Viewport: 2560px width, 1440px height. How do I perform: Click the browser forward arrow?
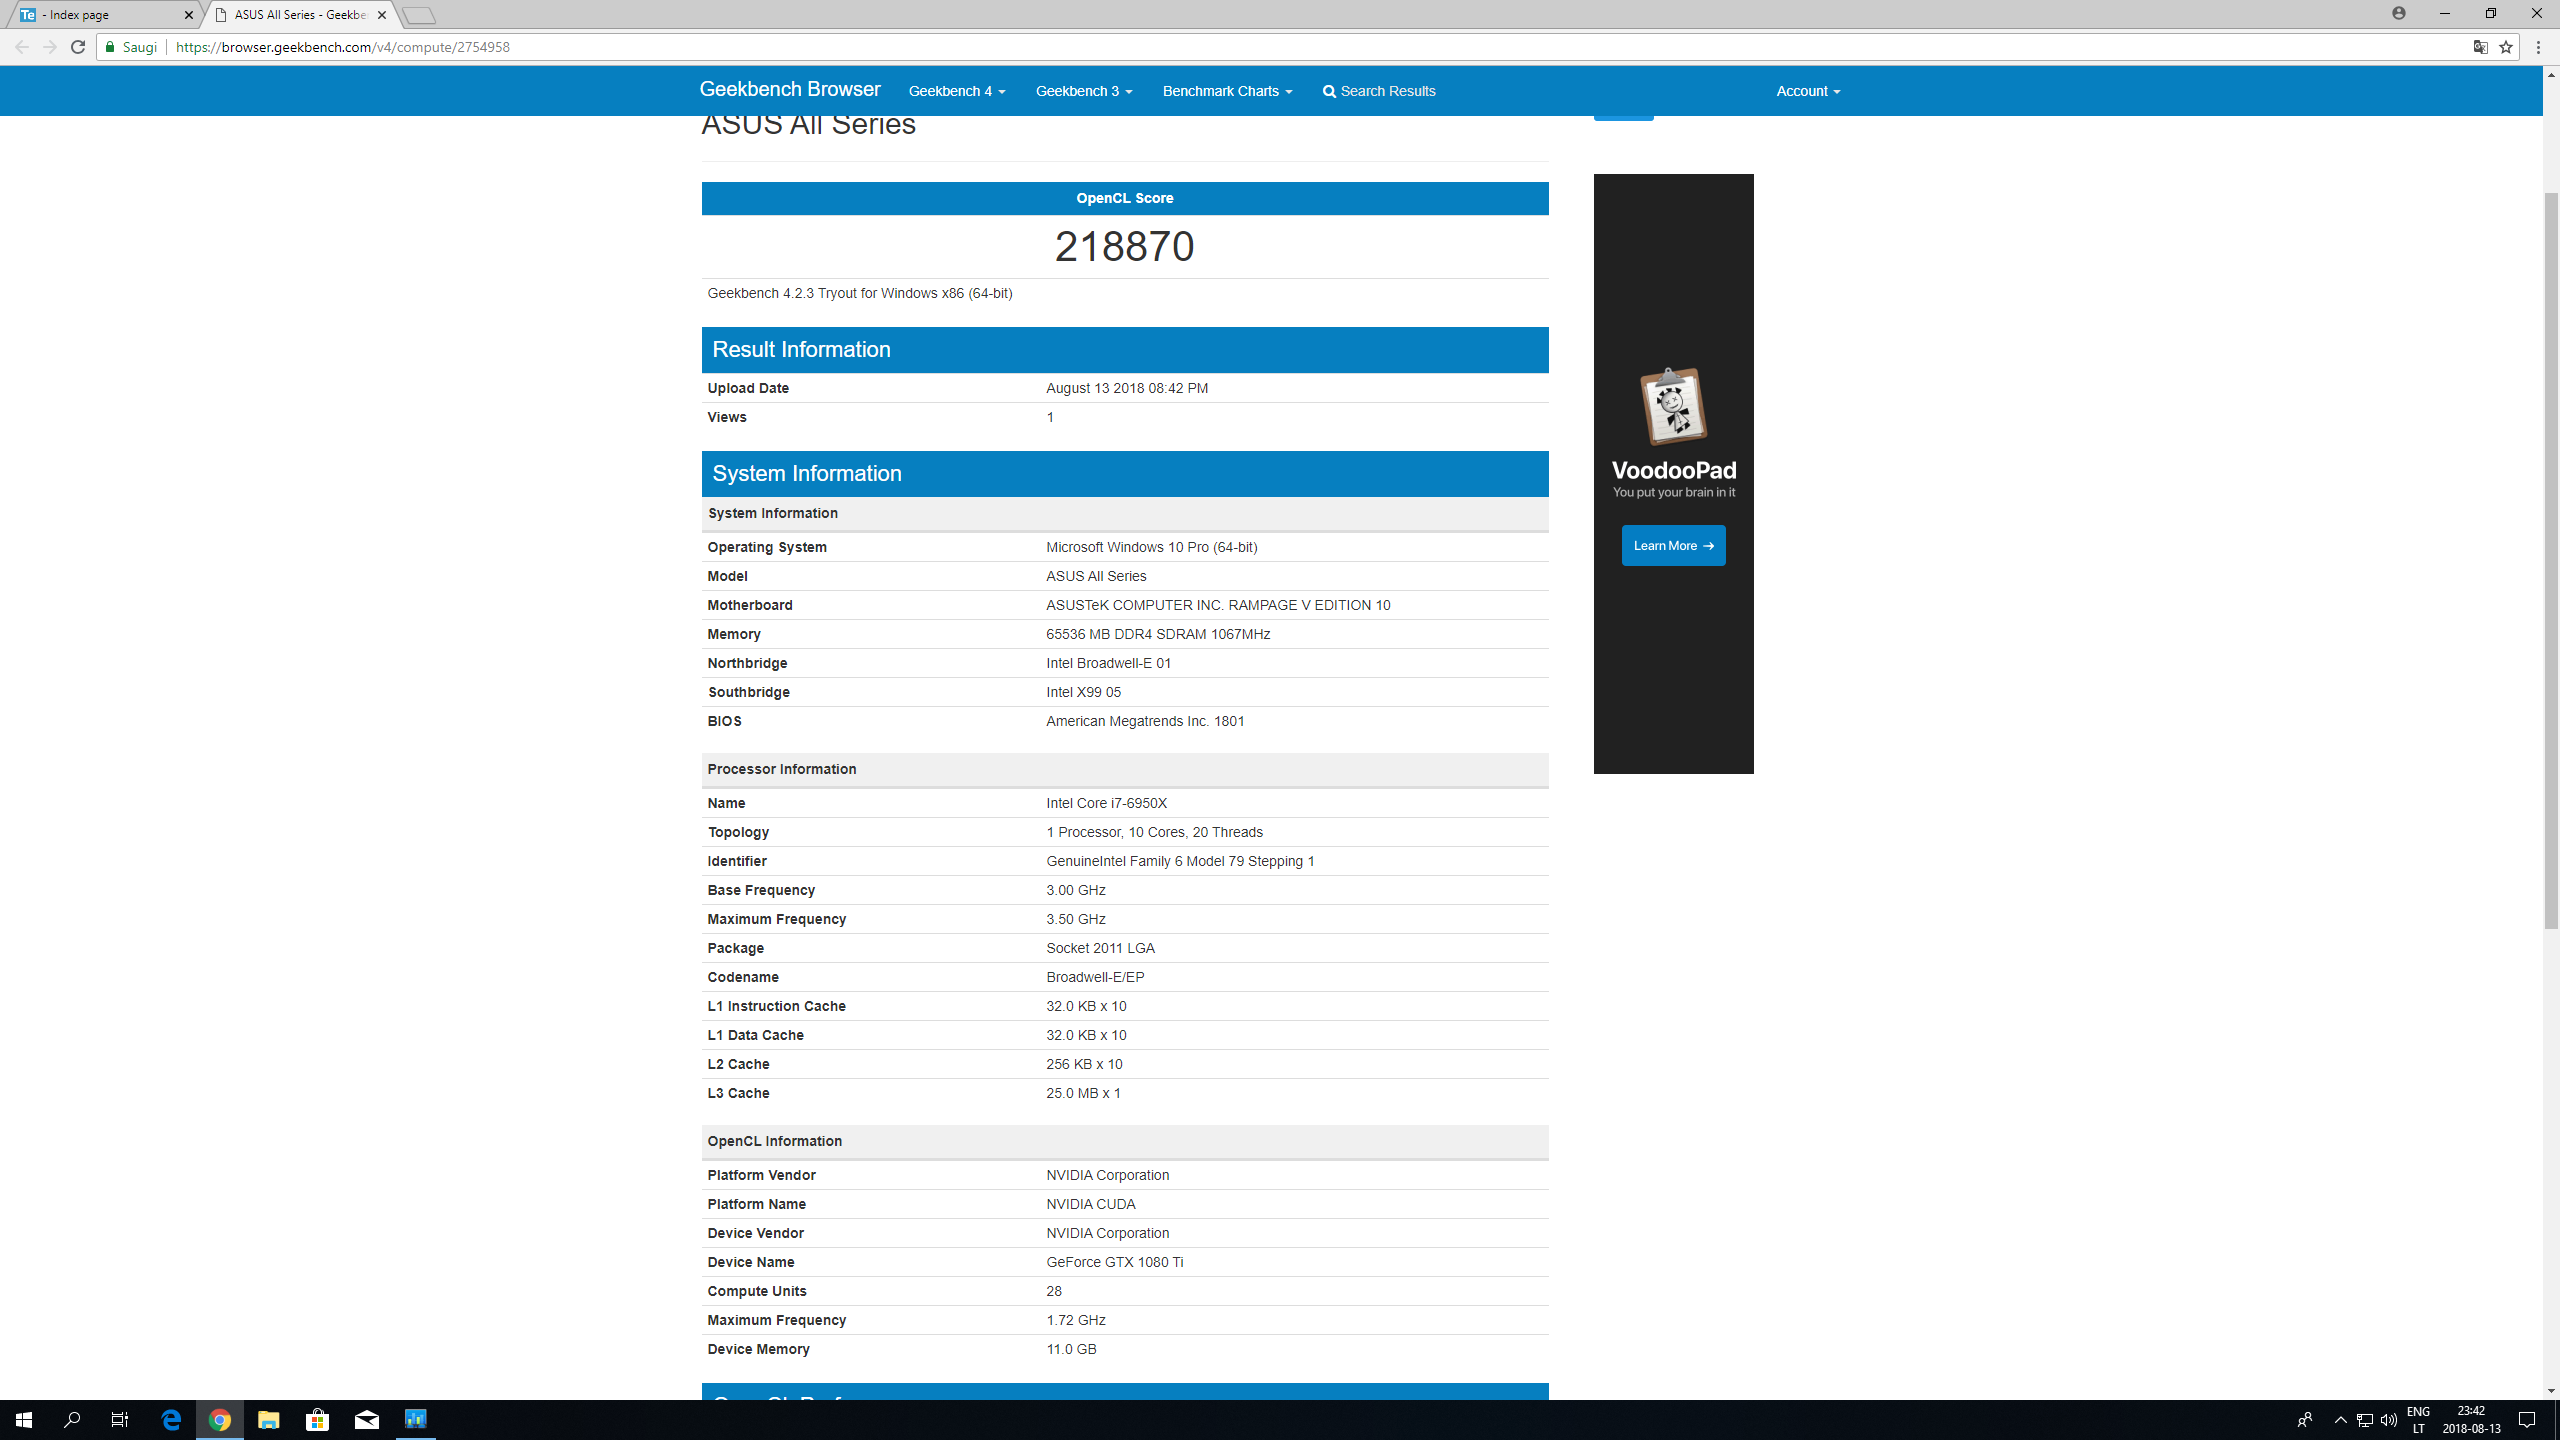50,47
